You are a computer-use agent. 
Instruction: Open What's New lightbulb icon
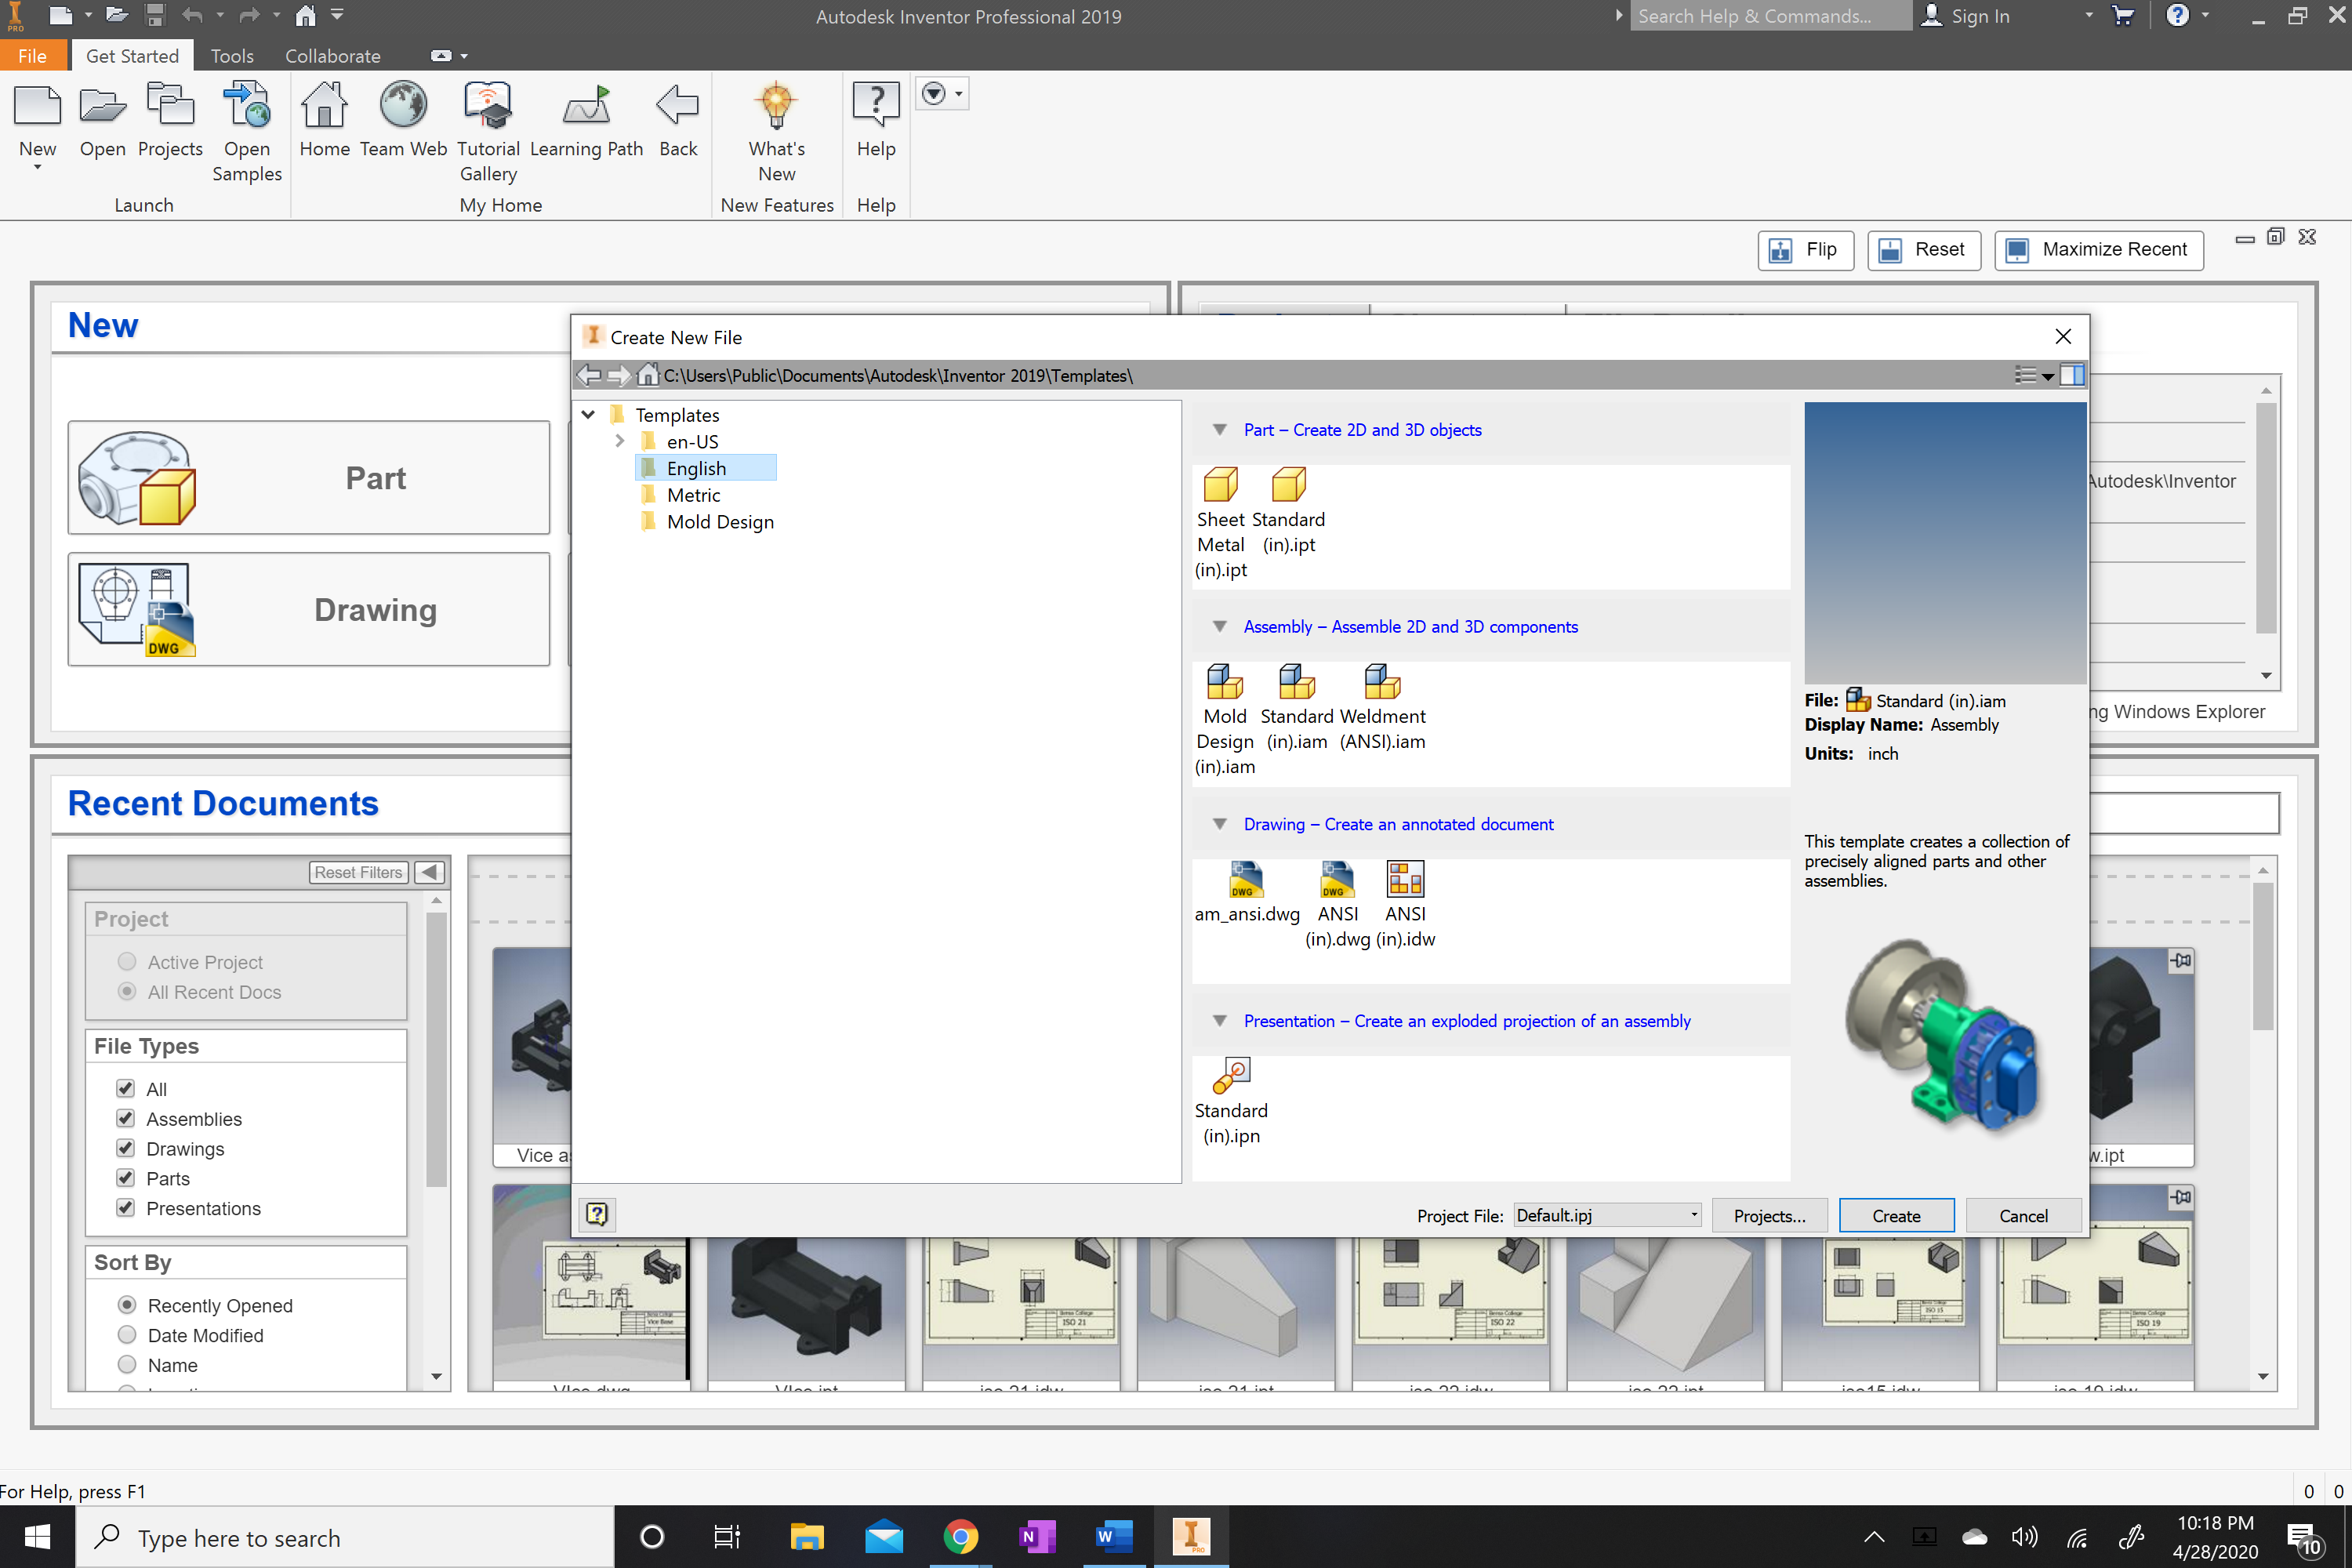(x=776, y=106)
